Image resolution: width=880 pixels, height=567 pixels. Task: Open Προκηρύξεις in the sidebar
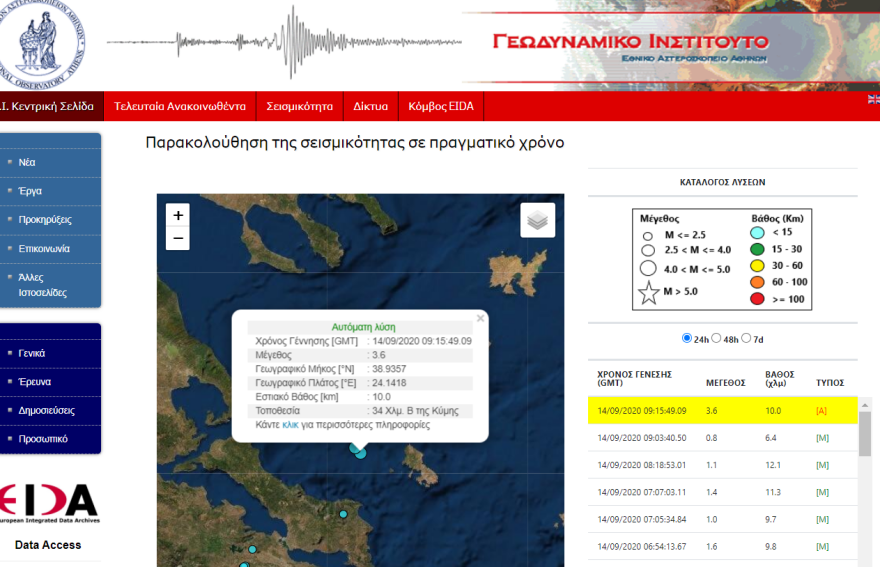coord(45,220)
